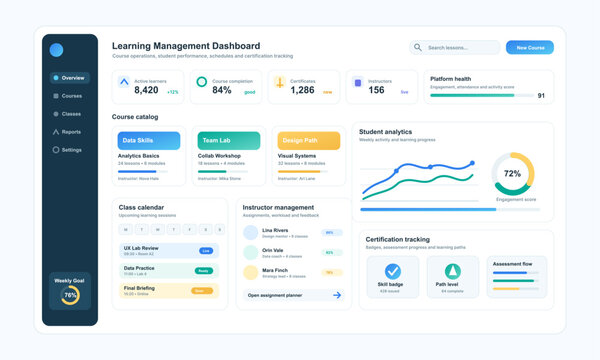The image size is (600, 360).
Task: Open the Overview menu label
Action: (x=73, y=78)
